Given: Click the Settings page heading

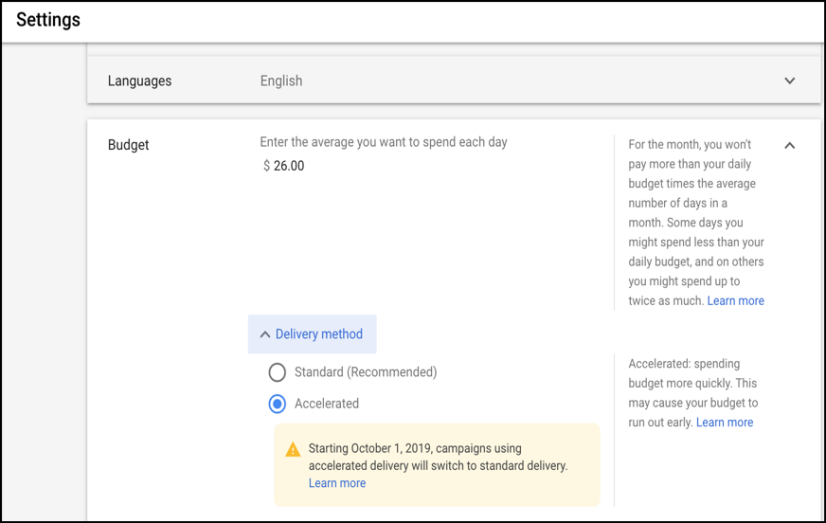Looking at the screenshot, I should [x=48, y=20].
